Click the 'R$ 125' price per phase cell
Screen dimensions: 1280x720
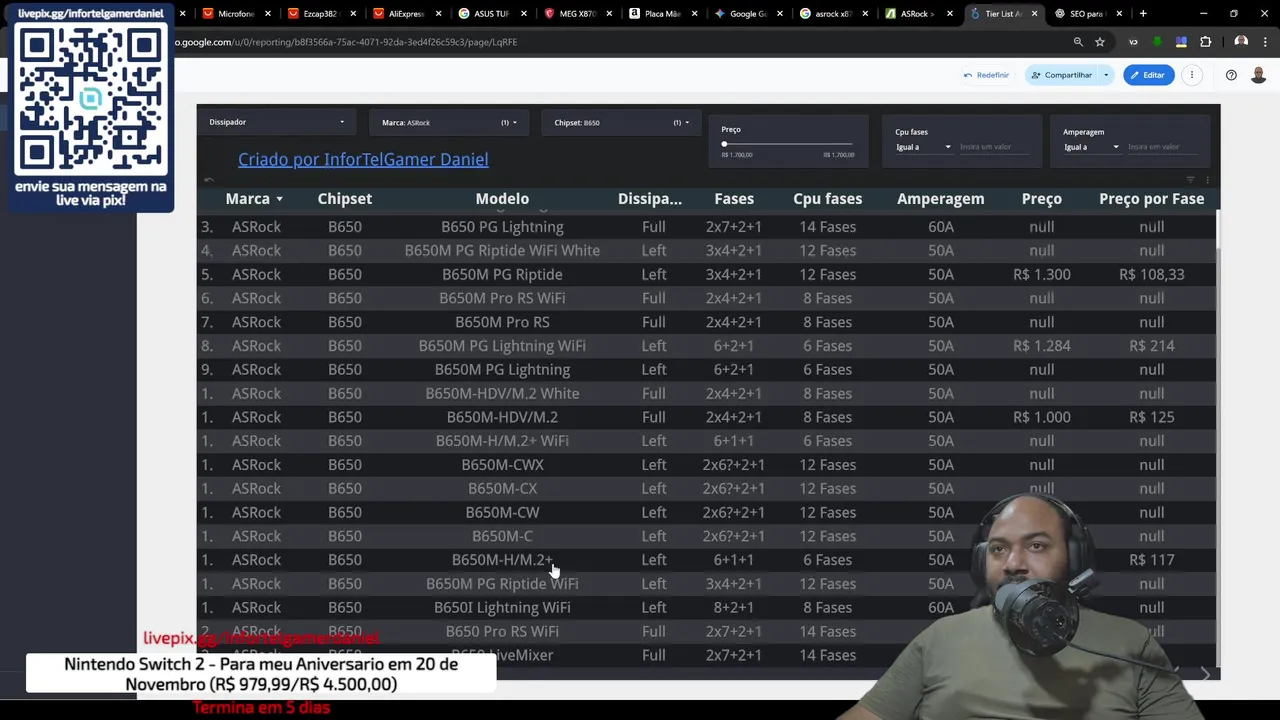click(1151, 417)
